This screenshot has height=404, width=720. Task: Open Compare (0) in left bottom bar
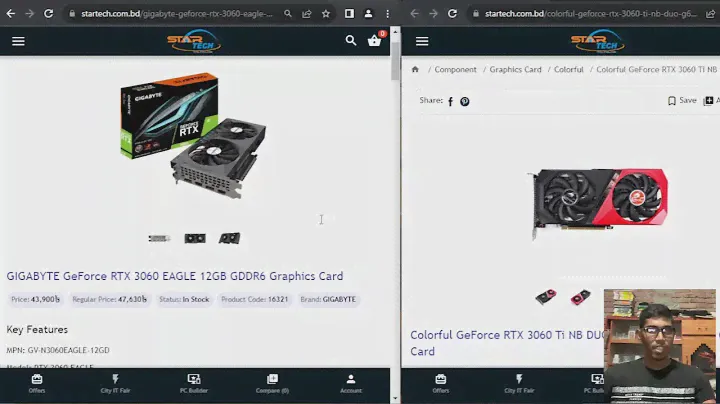pos(271,384)
